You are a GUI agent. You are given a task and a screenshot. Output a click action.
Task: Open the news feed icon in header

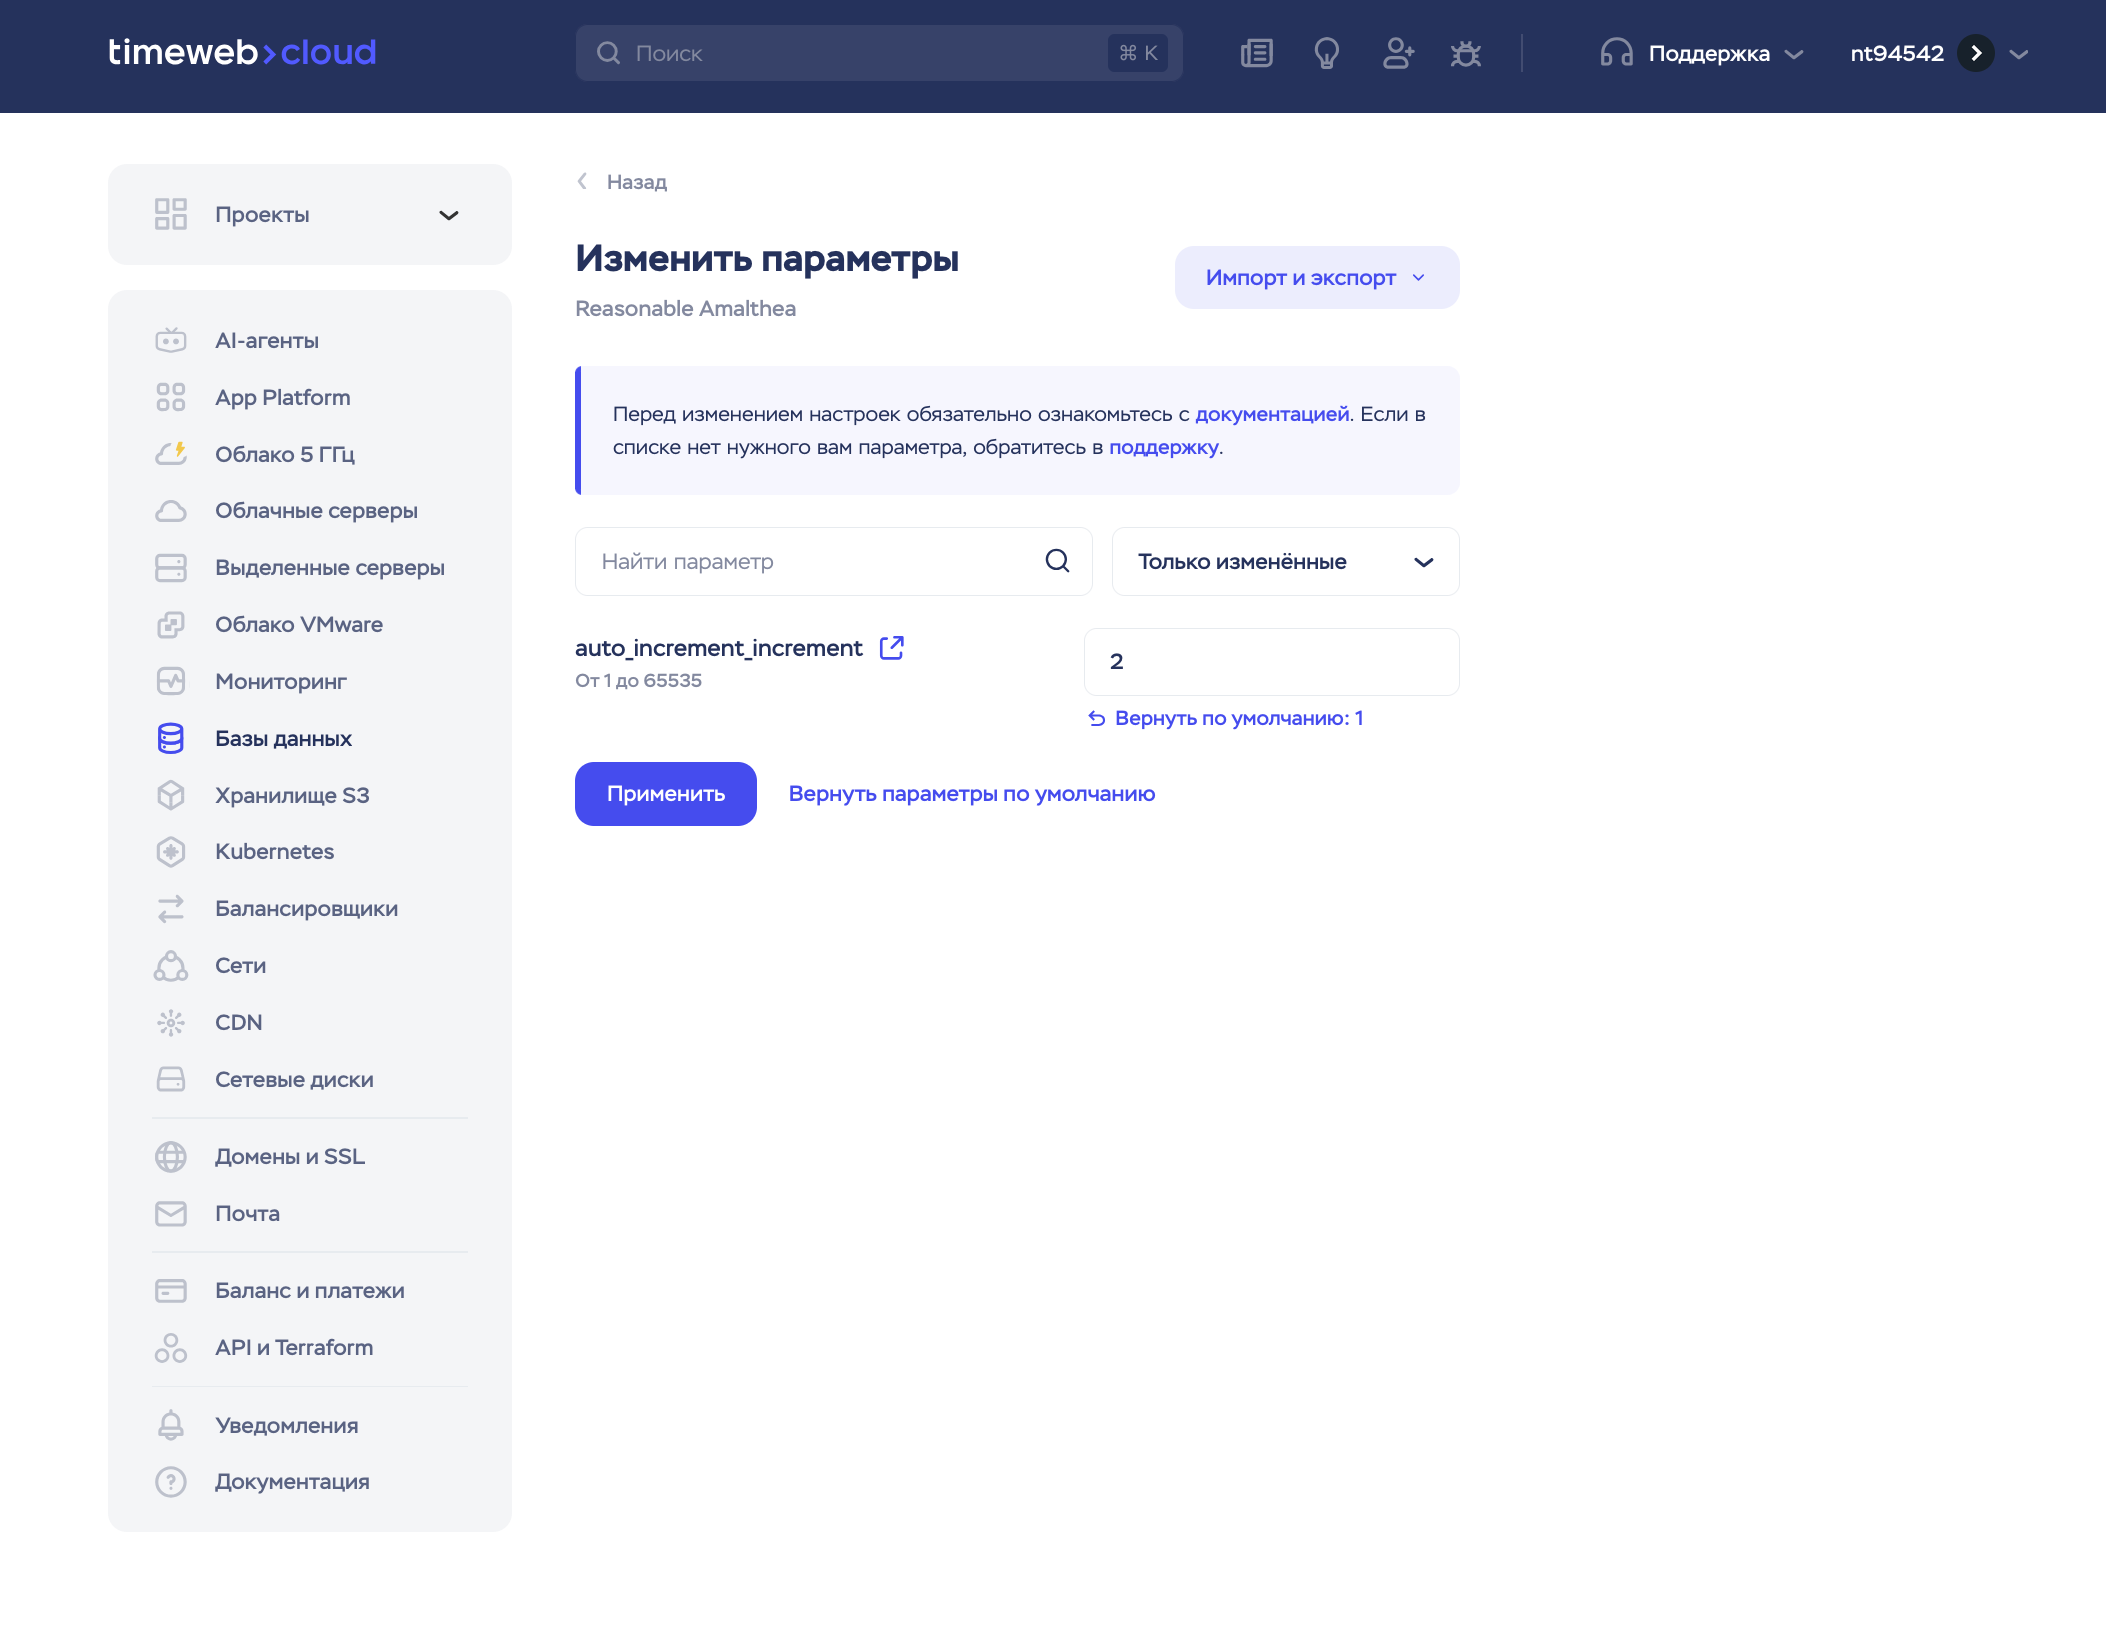[x=1256, y=53]
